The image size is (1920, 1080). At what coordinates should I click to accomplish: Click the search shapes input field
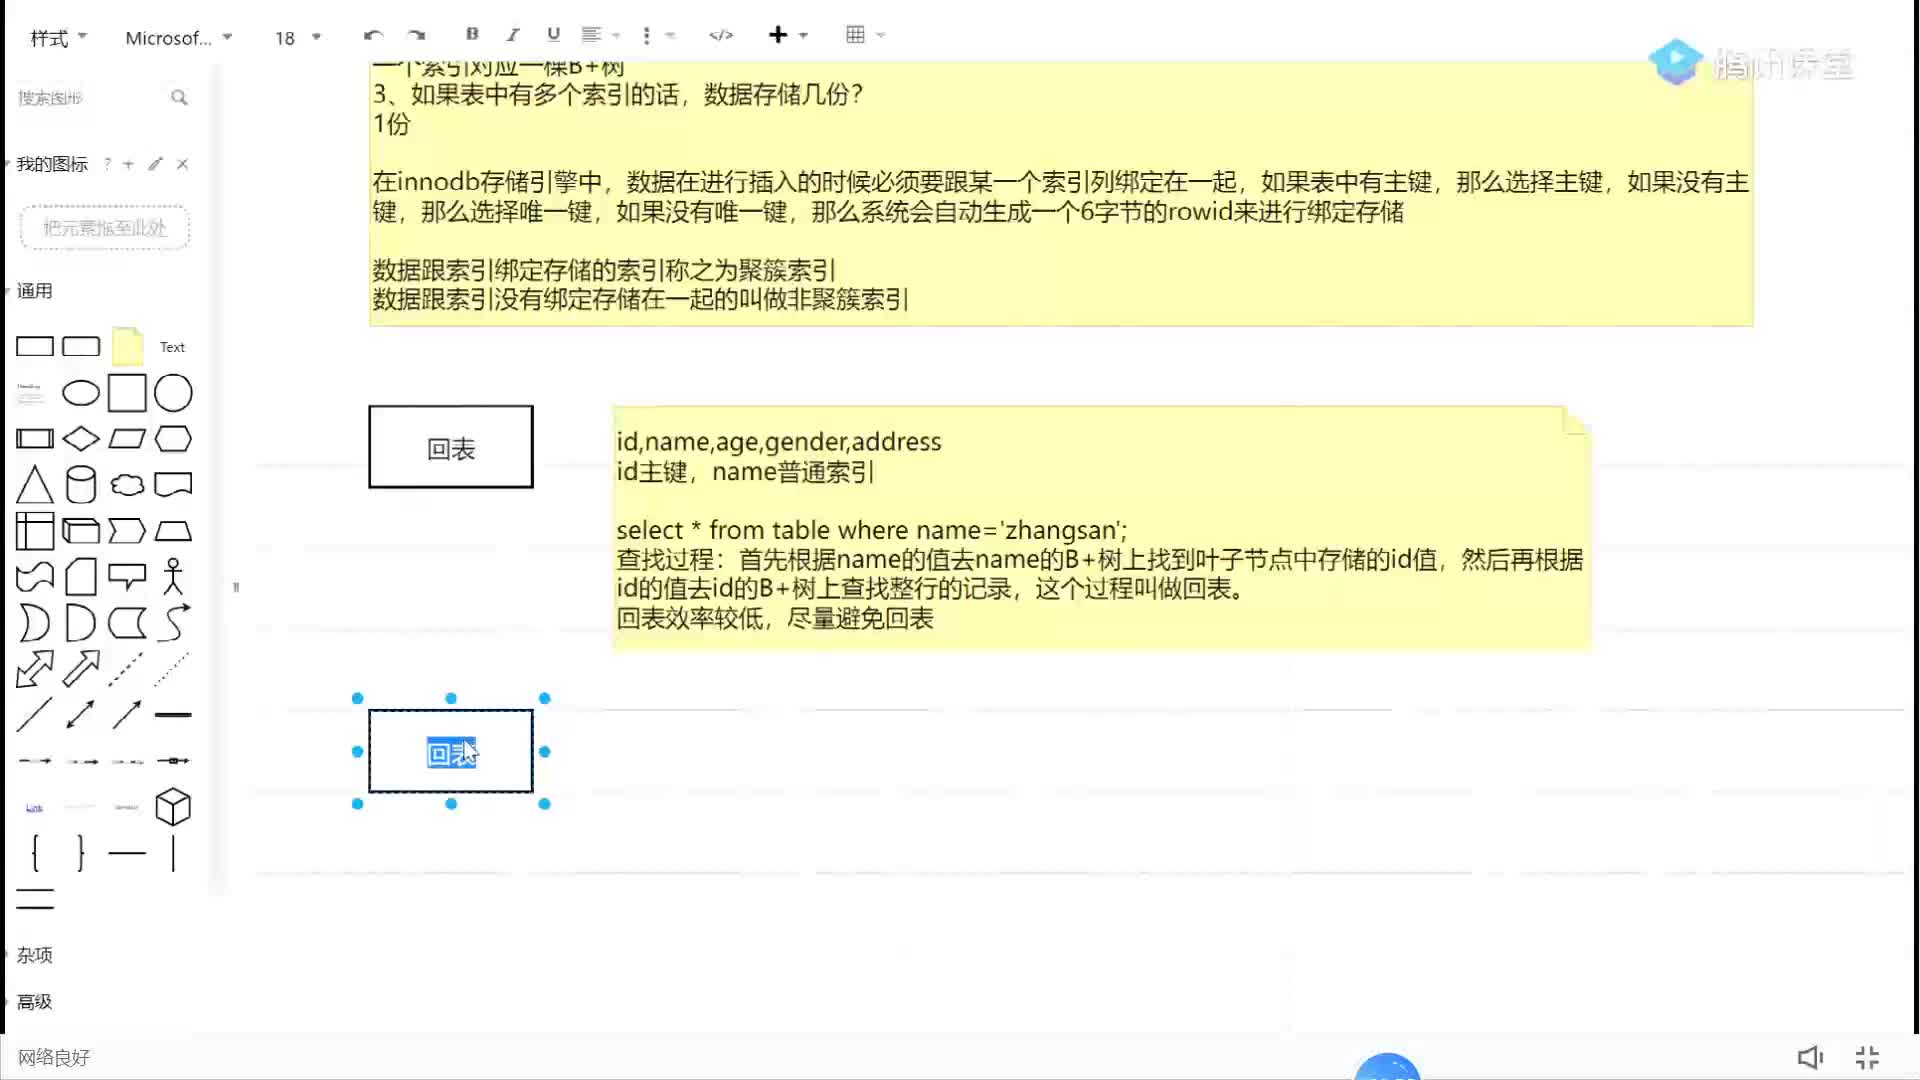[90, 97]
